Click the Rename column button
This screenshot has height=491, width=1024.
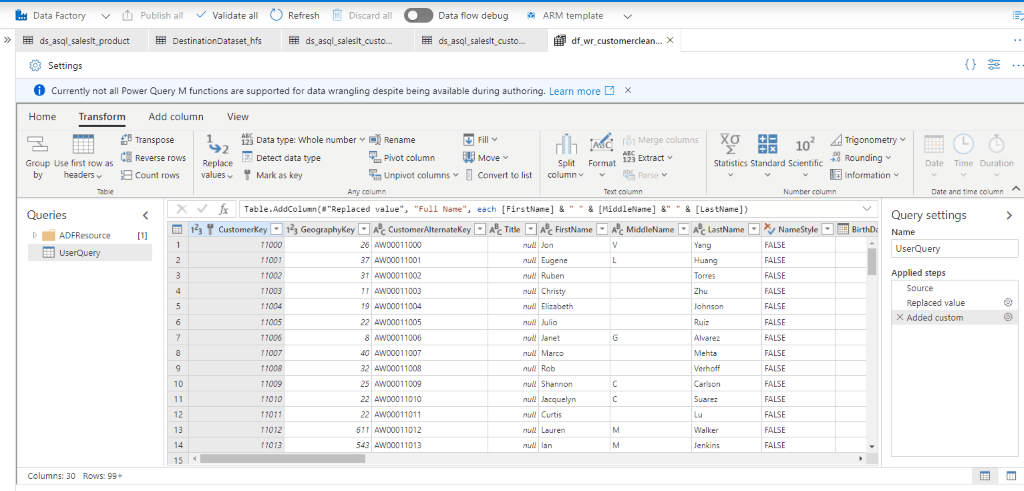coord(392,140)
